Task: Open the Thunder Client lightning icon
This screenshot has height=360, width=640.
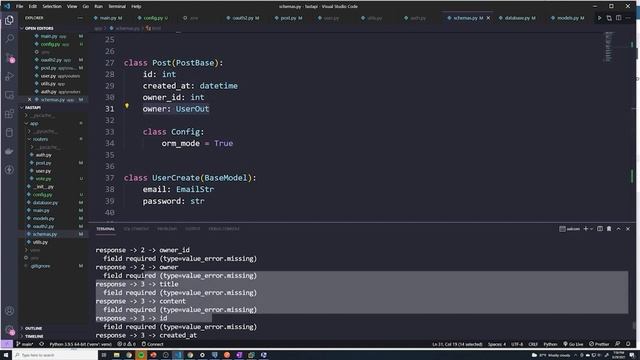Action: point(9,170)
